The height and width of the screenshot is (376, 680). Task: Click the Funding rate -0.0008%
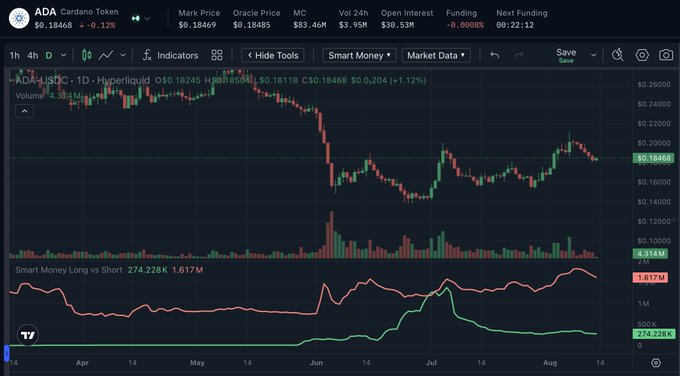point(465,25)
